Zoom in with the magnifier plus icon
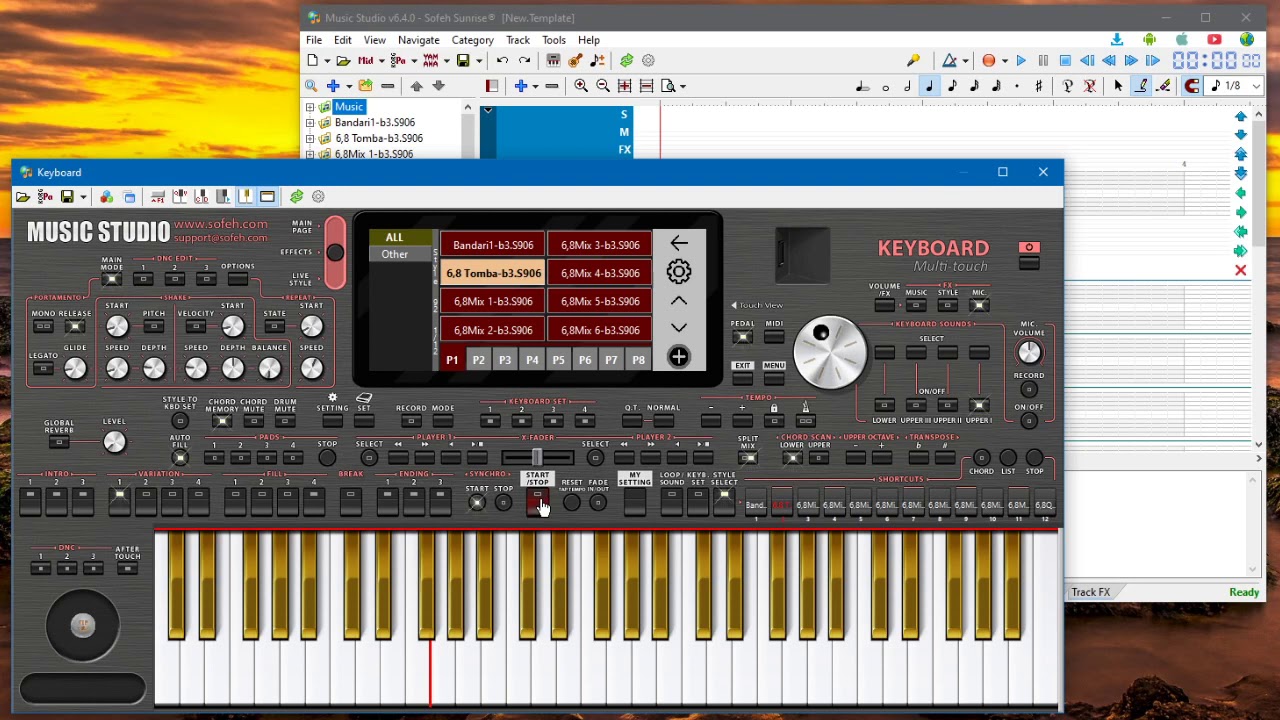This screenshot has width=1280, height=720. coord(581,86)
